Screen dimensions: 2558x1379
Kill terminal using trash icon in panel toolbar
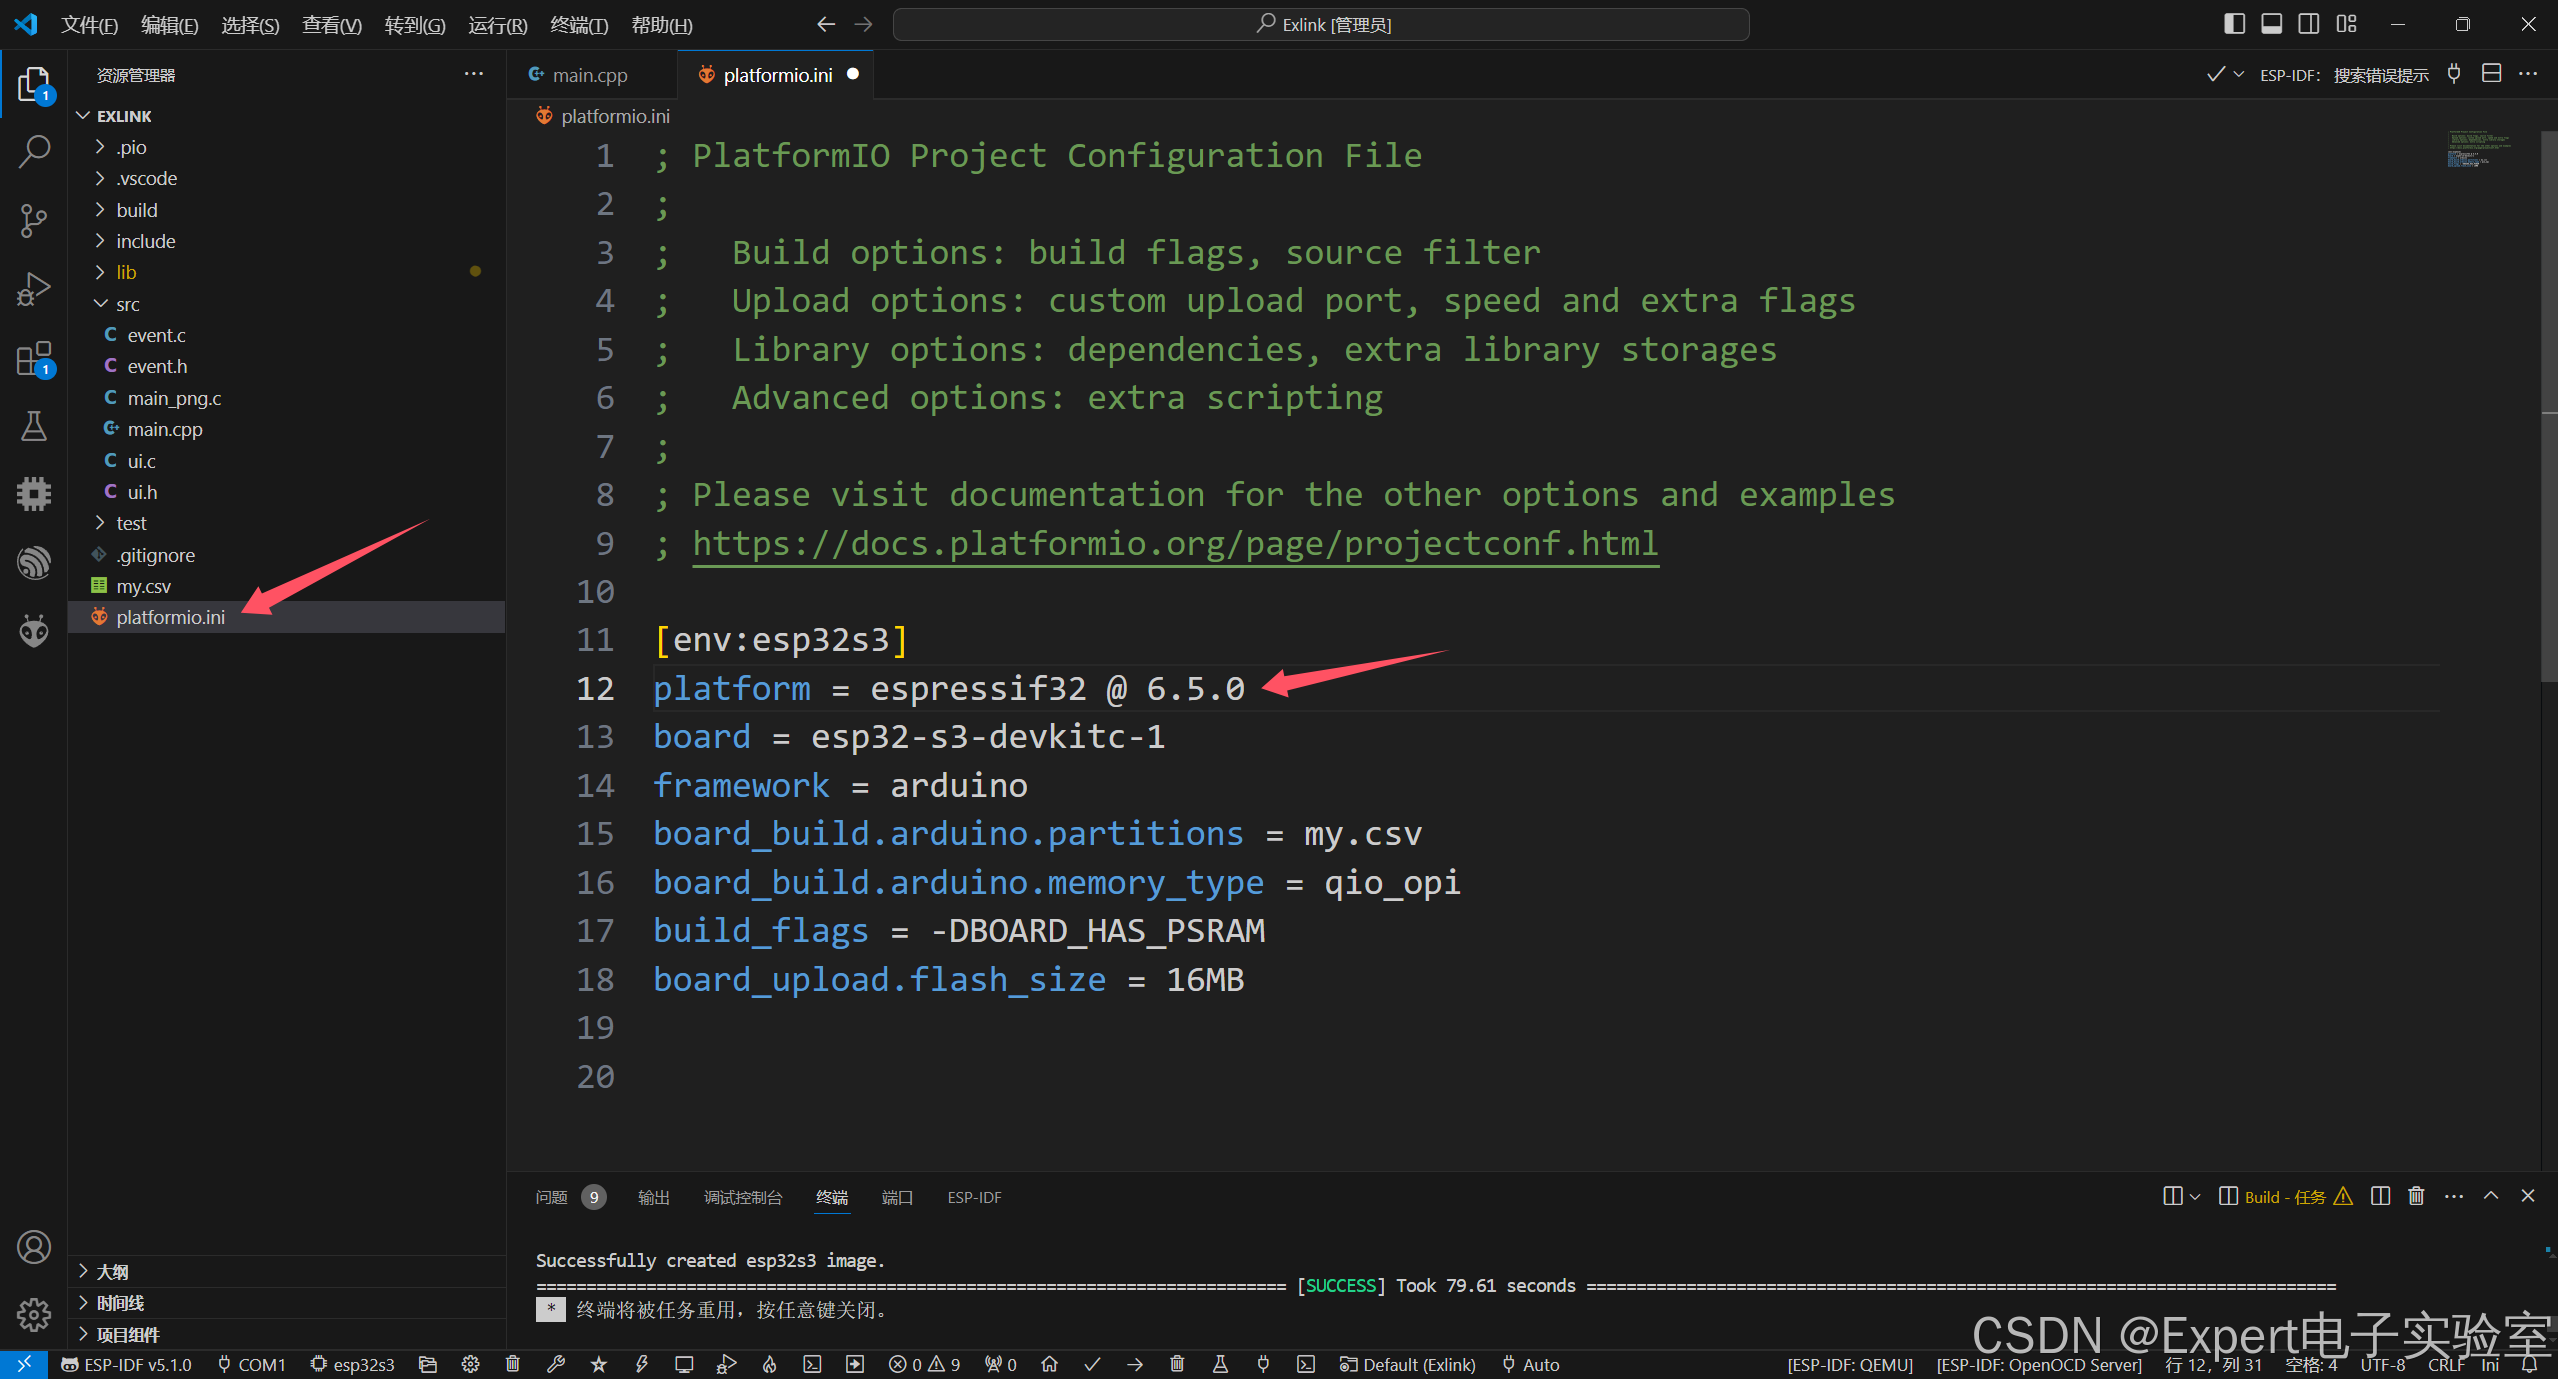pos(2416,1196)
